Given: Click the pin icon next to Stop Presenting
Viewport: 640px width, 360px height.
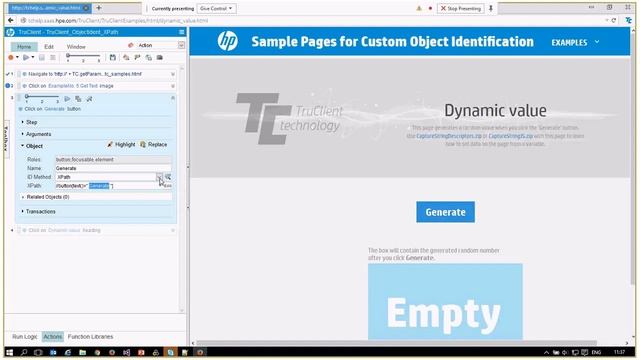Looking at the screenshot, I should (491, 8).
